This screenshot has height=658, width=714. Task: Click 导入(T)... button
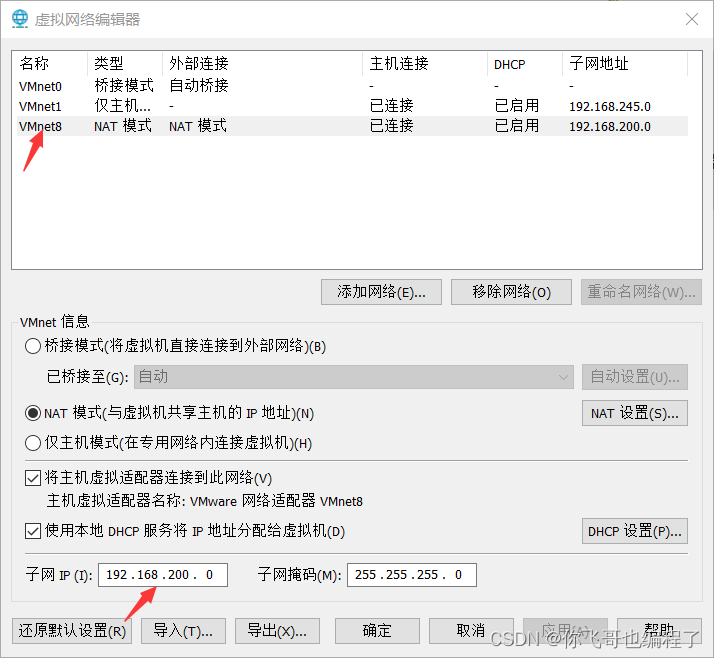pyautogui.click(x=183, y=631)
